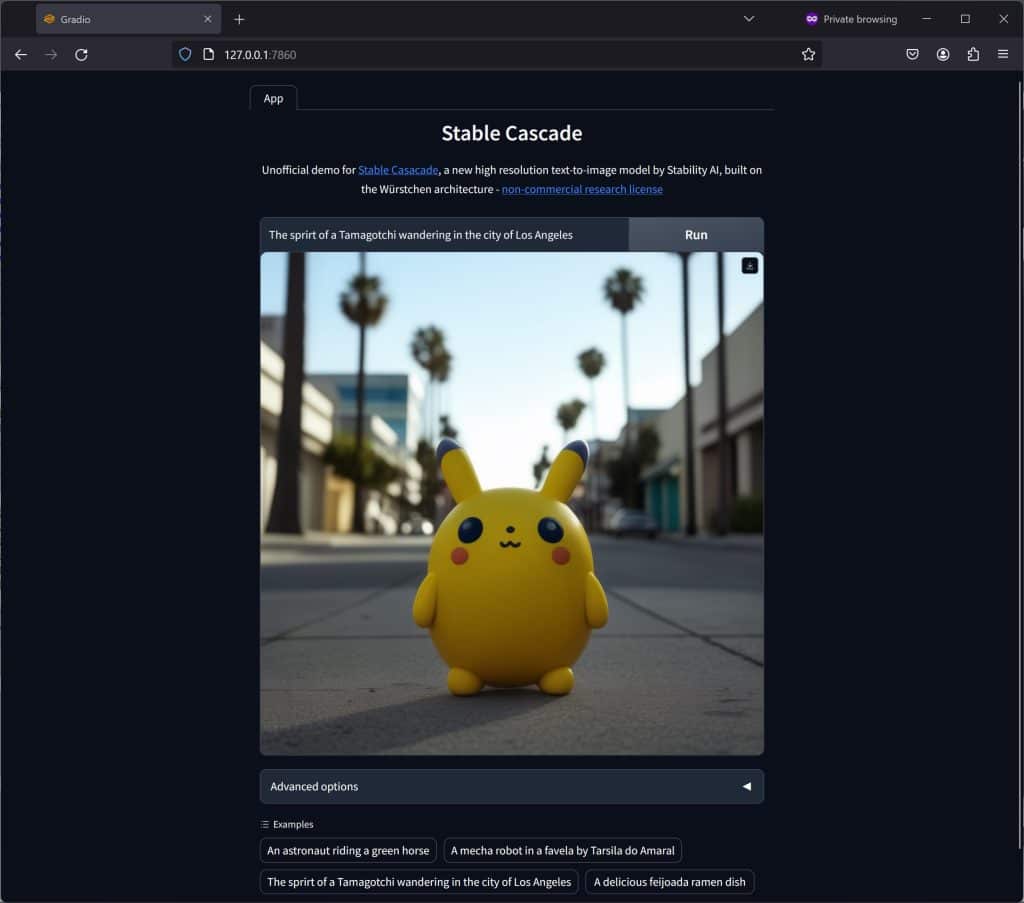Select the Gradio browser tab
This screenshot has height=903, width=1024.
pyautogui.click(x=128, y=20)
